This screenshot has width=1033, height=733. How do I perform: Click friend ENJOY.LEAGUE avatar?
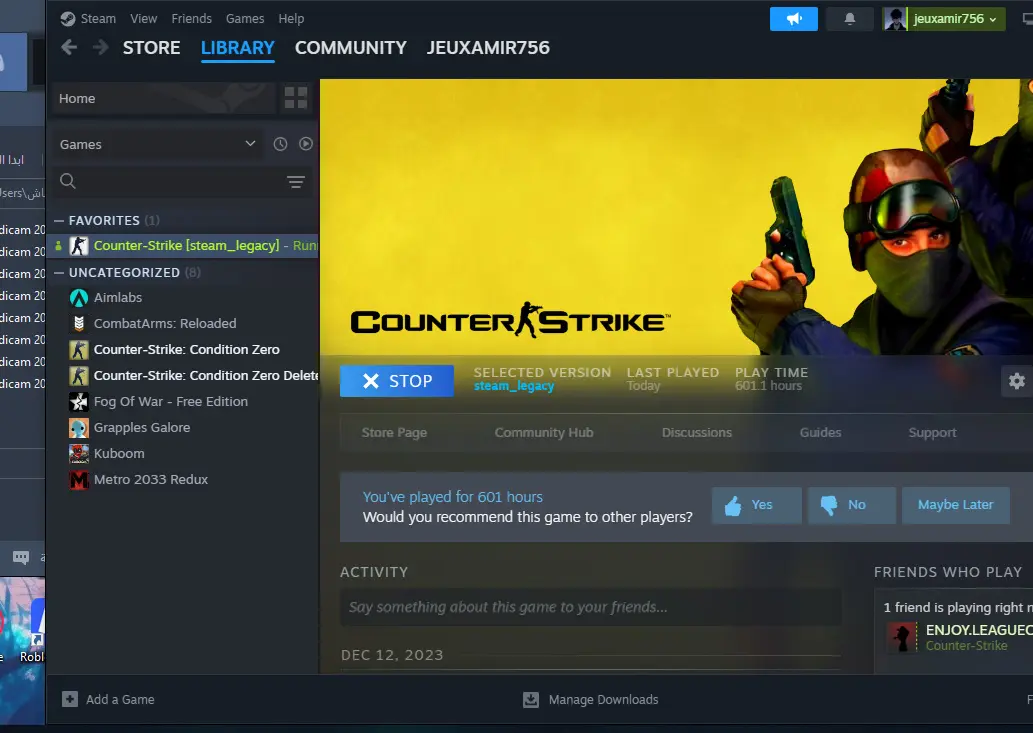click(x=902, y=637)
